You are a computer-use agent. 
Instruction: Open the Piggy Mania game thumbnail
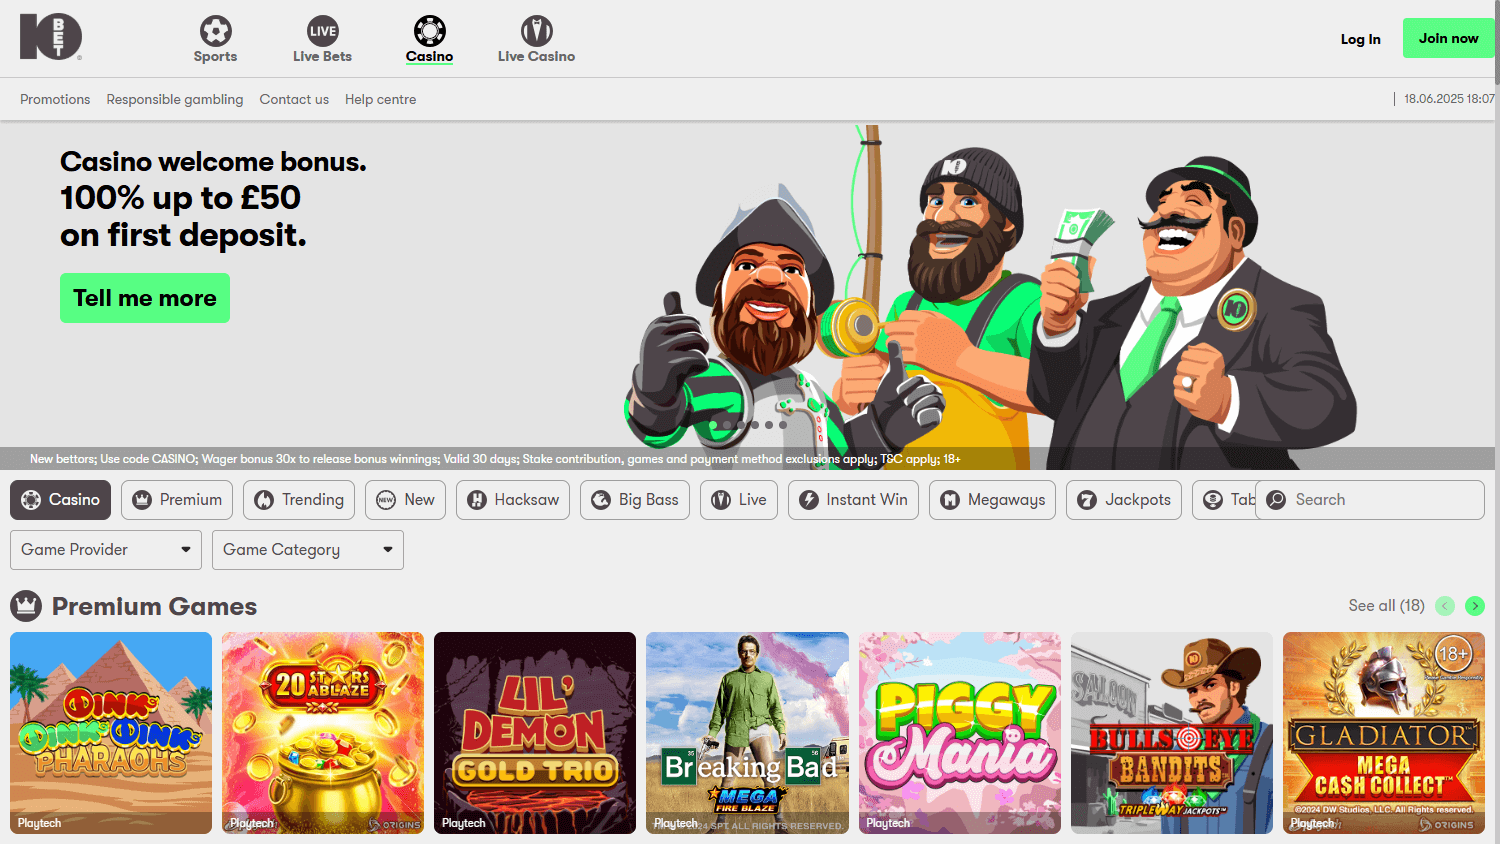click(959, 732)
